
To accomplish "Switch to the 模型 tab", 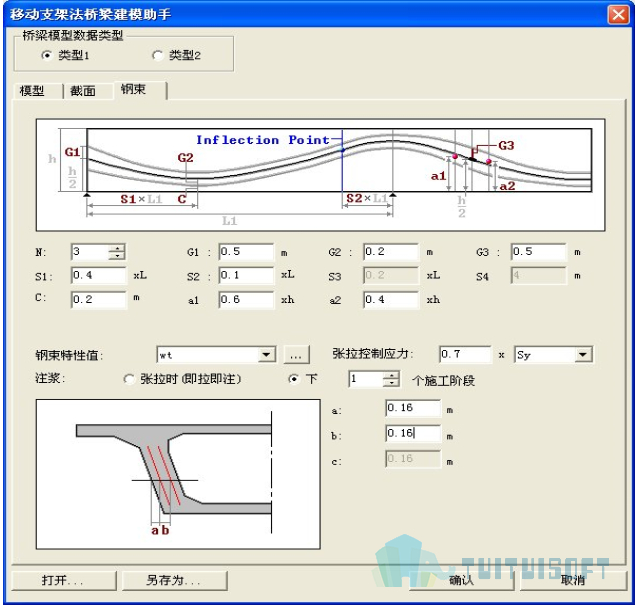I will pyautogui.click(x=32, y=91).
